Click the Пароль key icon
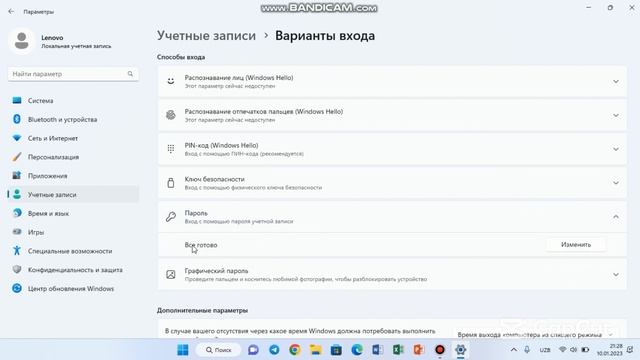This screenshot has height=360, width=640. [171, 217]
